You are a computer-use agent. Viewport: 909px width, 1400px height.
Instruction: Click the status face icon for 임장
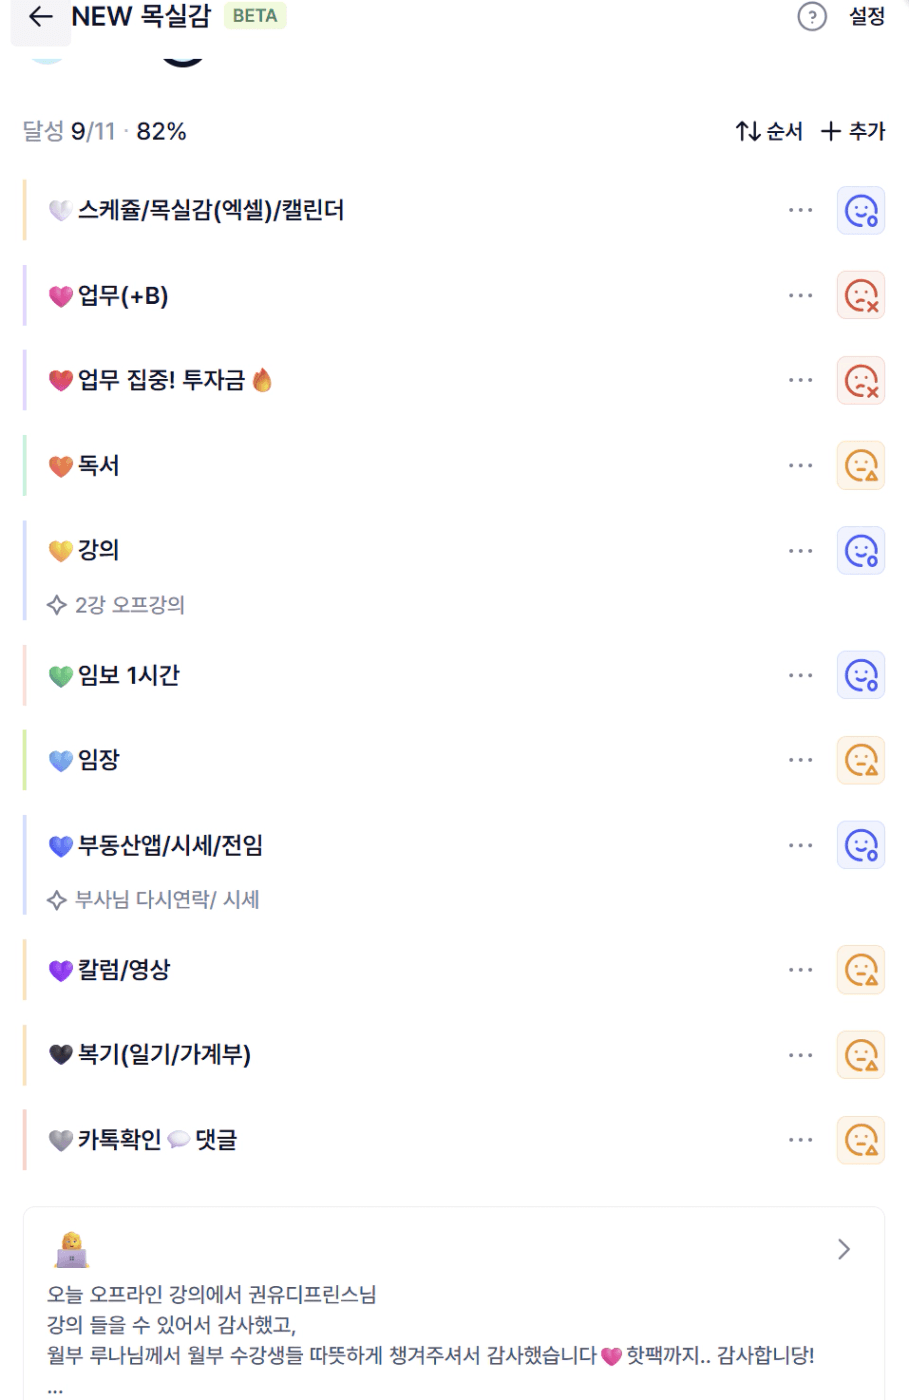(860, 761)
